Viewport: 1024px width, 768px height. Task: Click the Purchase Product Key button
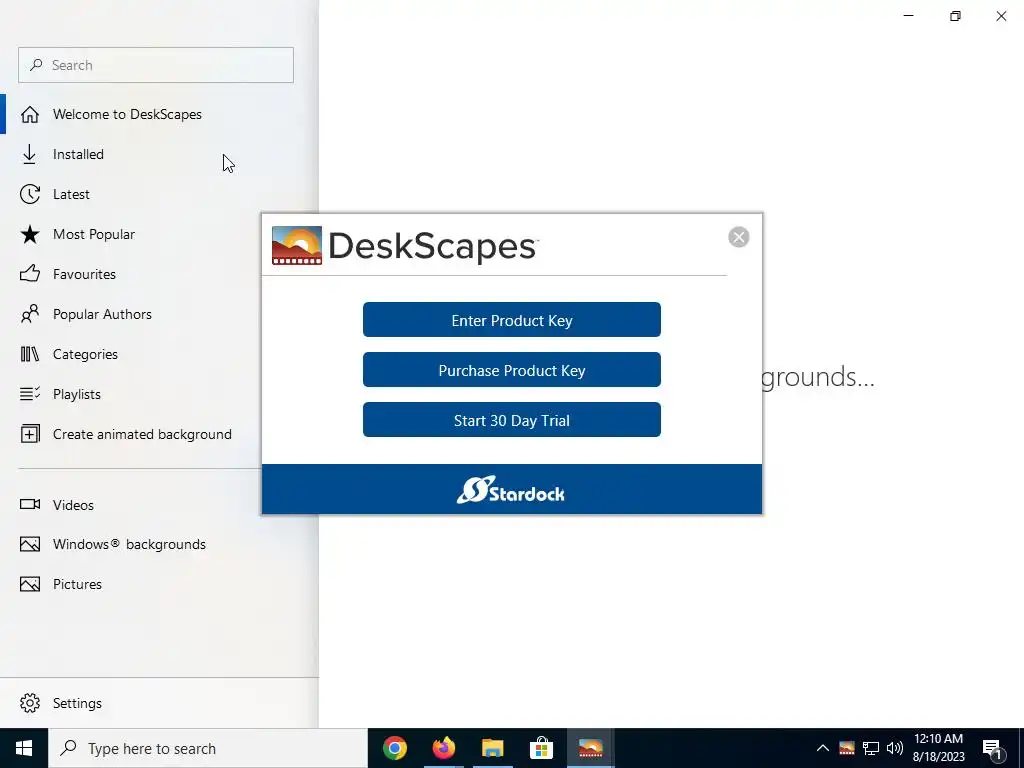(511, 370)
